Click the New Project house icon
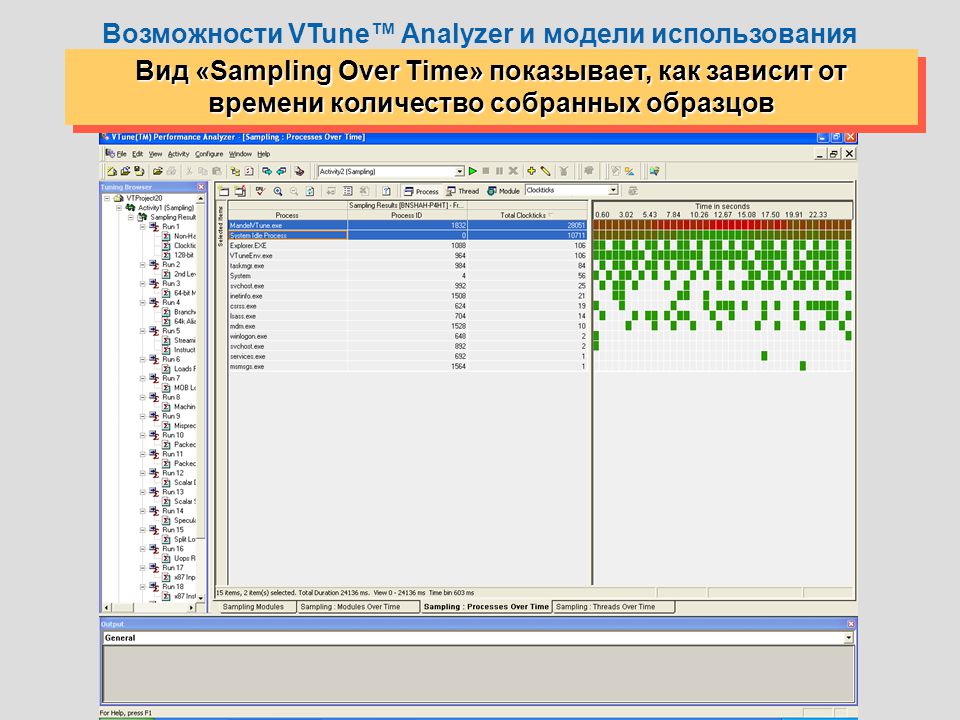 click(112, 171)
